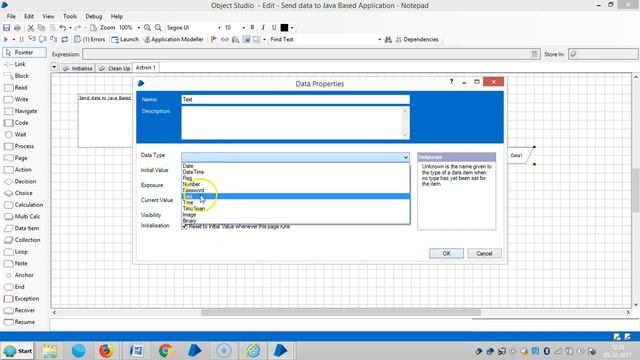Open the Tools menu

point(70,16)
